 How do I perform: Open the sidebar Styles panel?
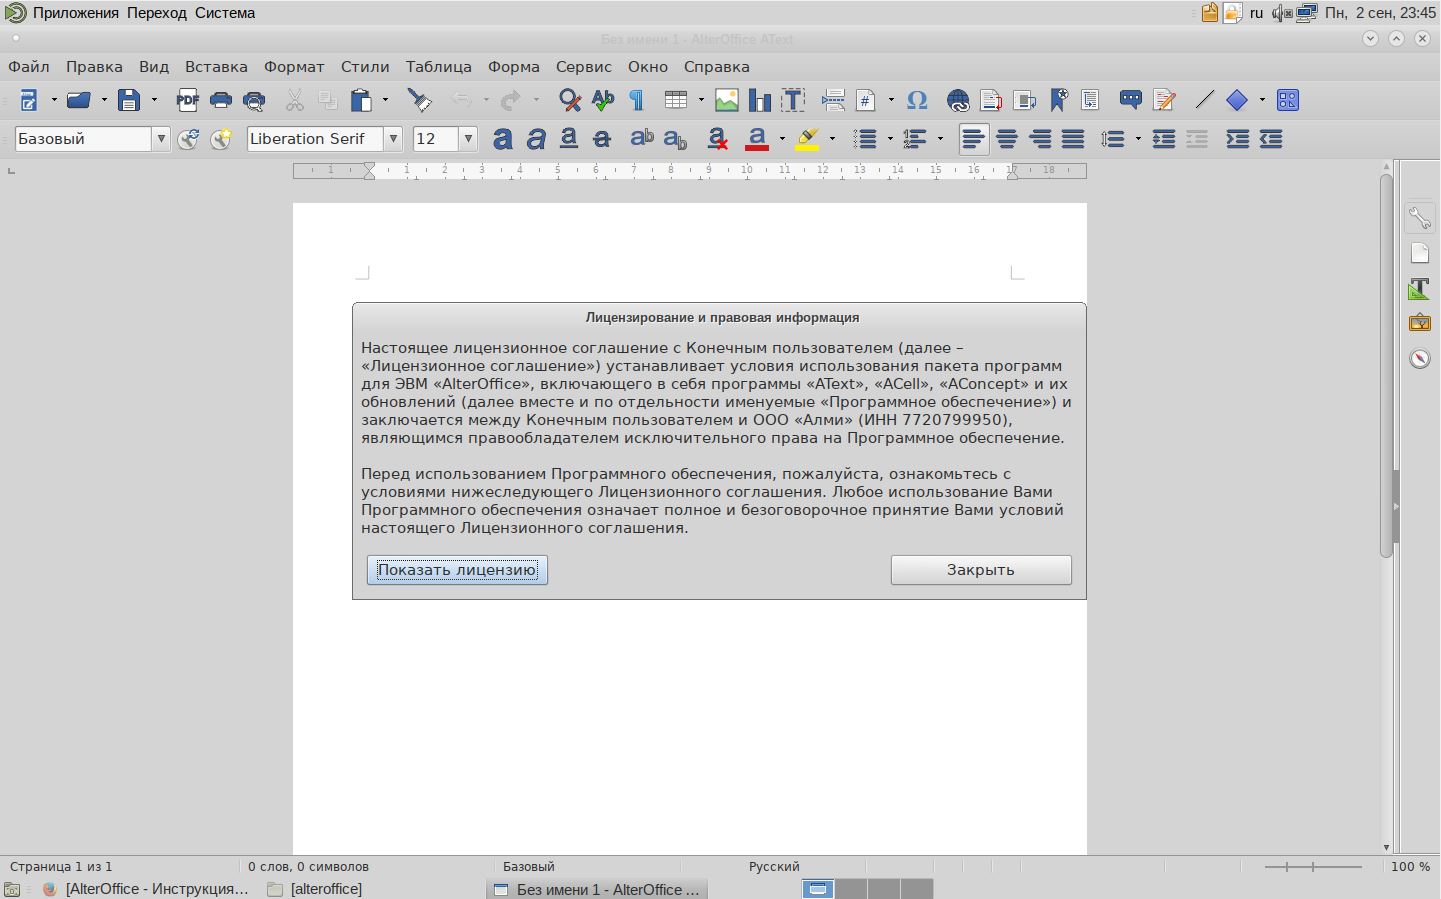point(1420,288)
